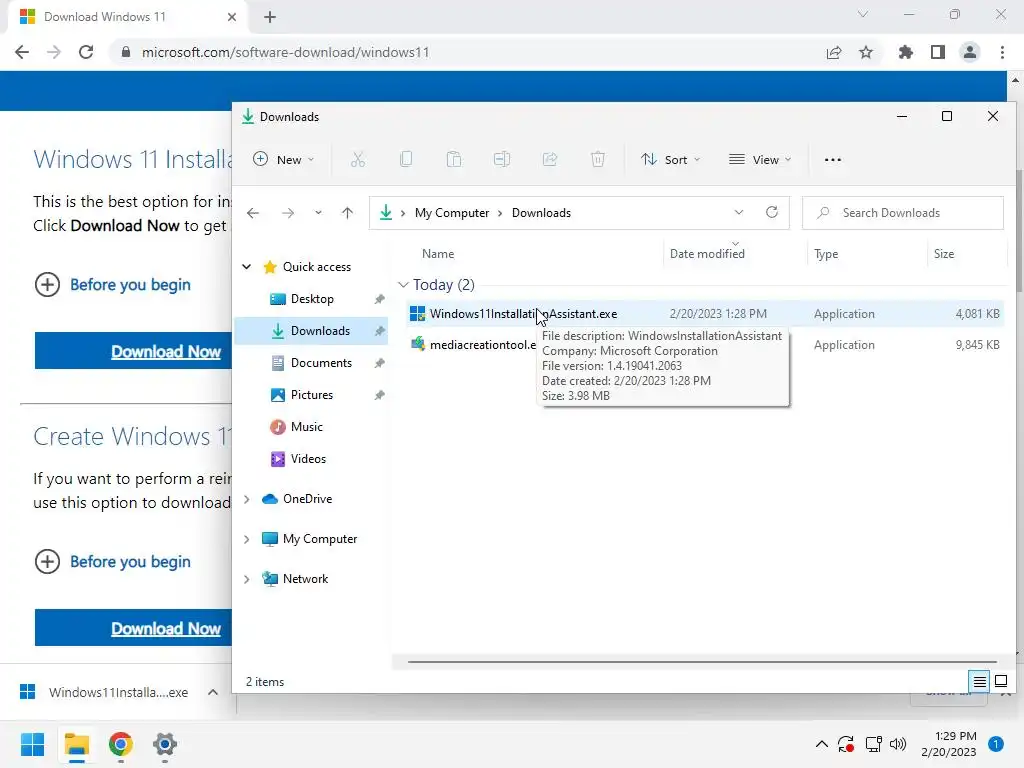Select Music in navigation pane
Viewport: 1024px width, 768px height.
click(x=312, y=426)
